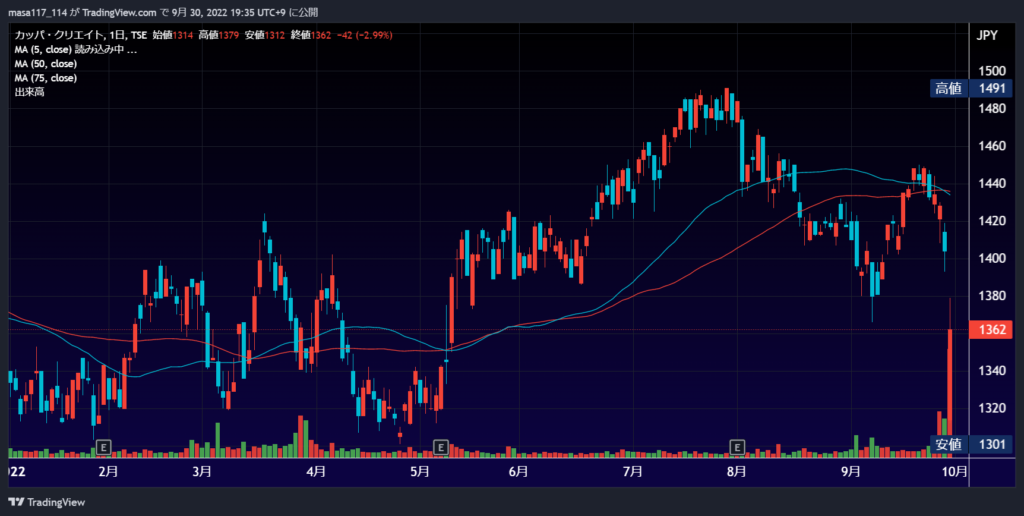Click the 1480 price axis value

click(993, 108)
